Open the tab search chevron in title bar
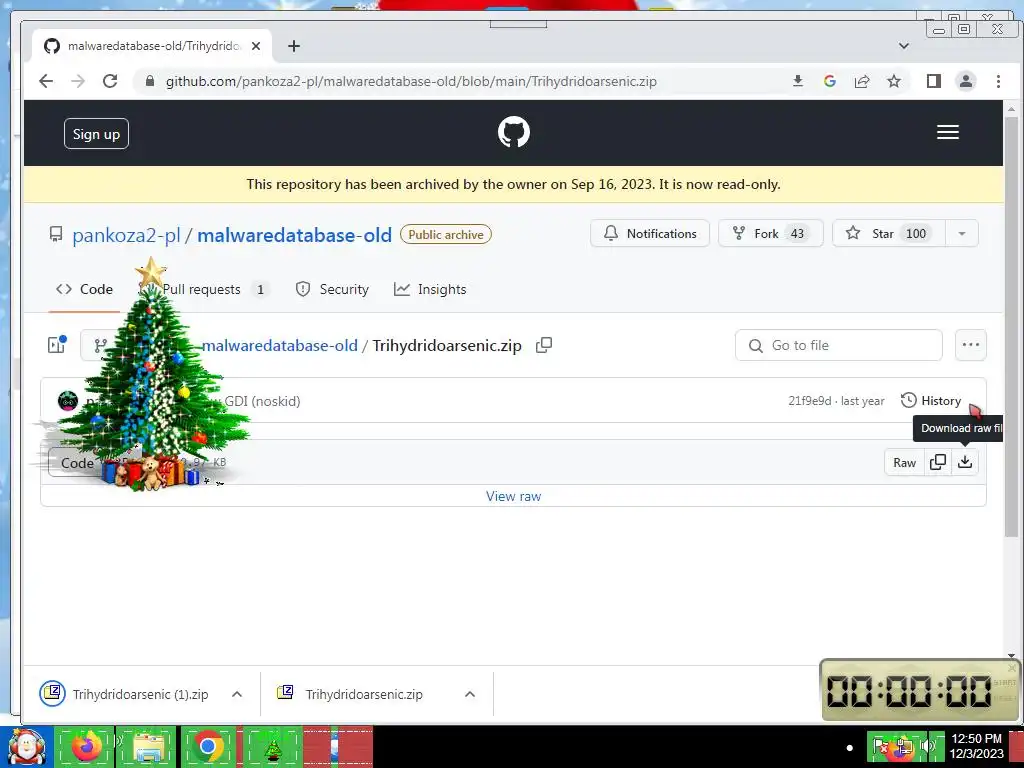 [x=904, y=46]
